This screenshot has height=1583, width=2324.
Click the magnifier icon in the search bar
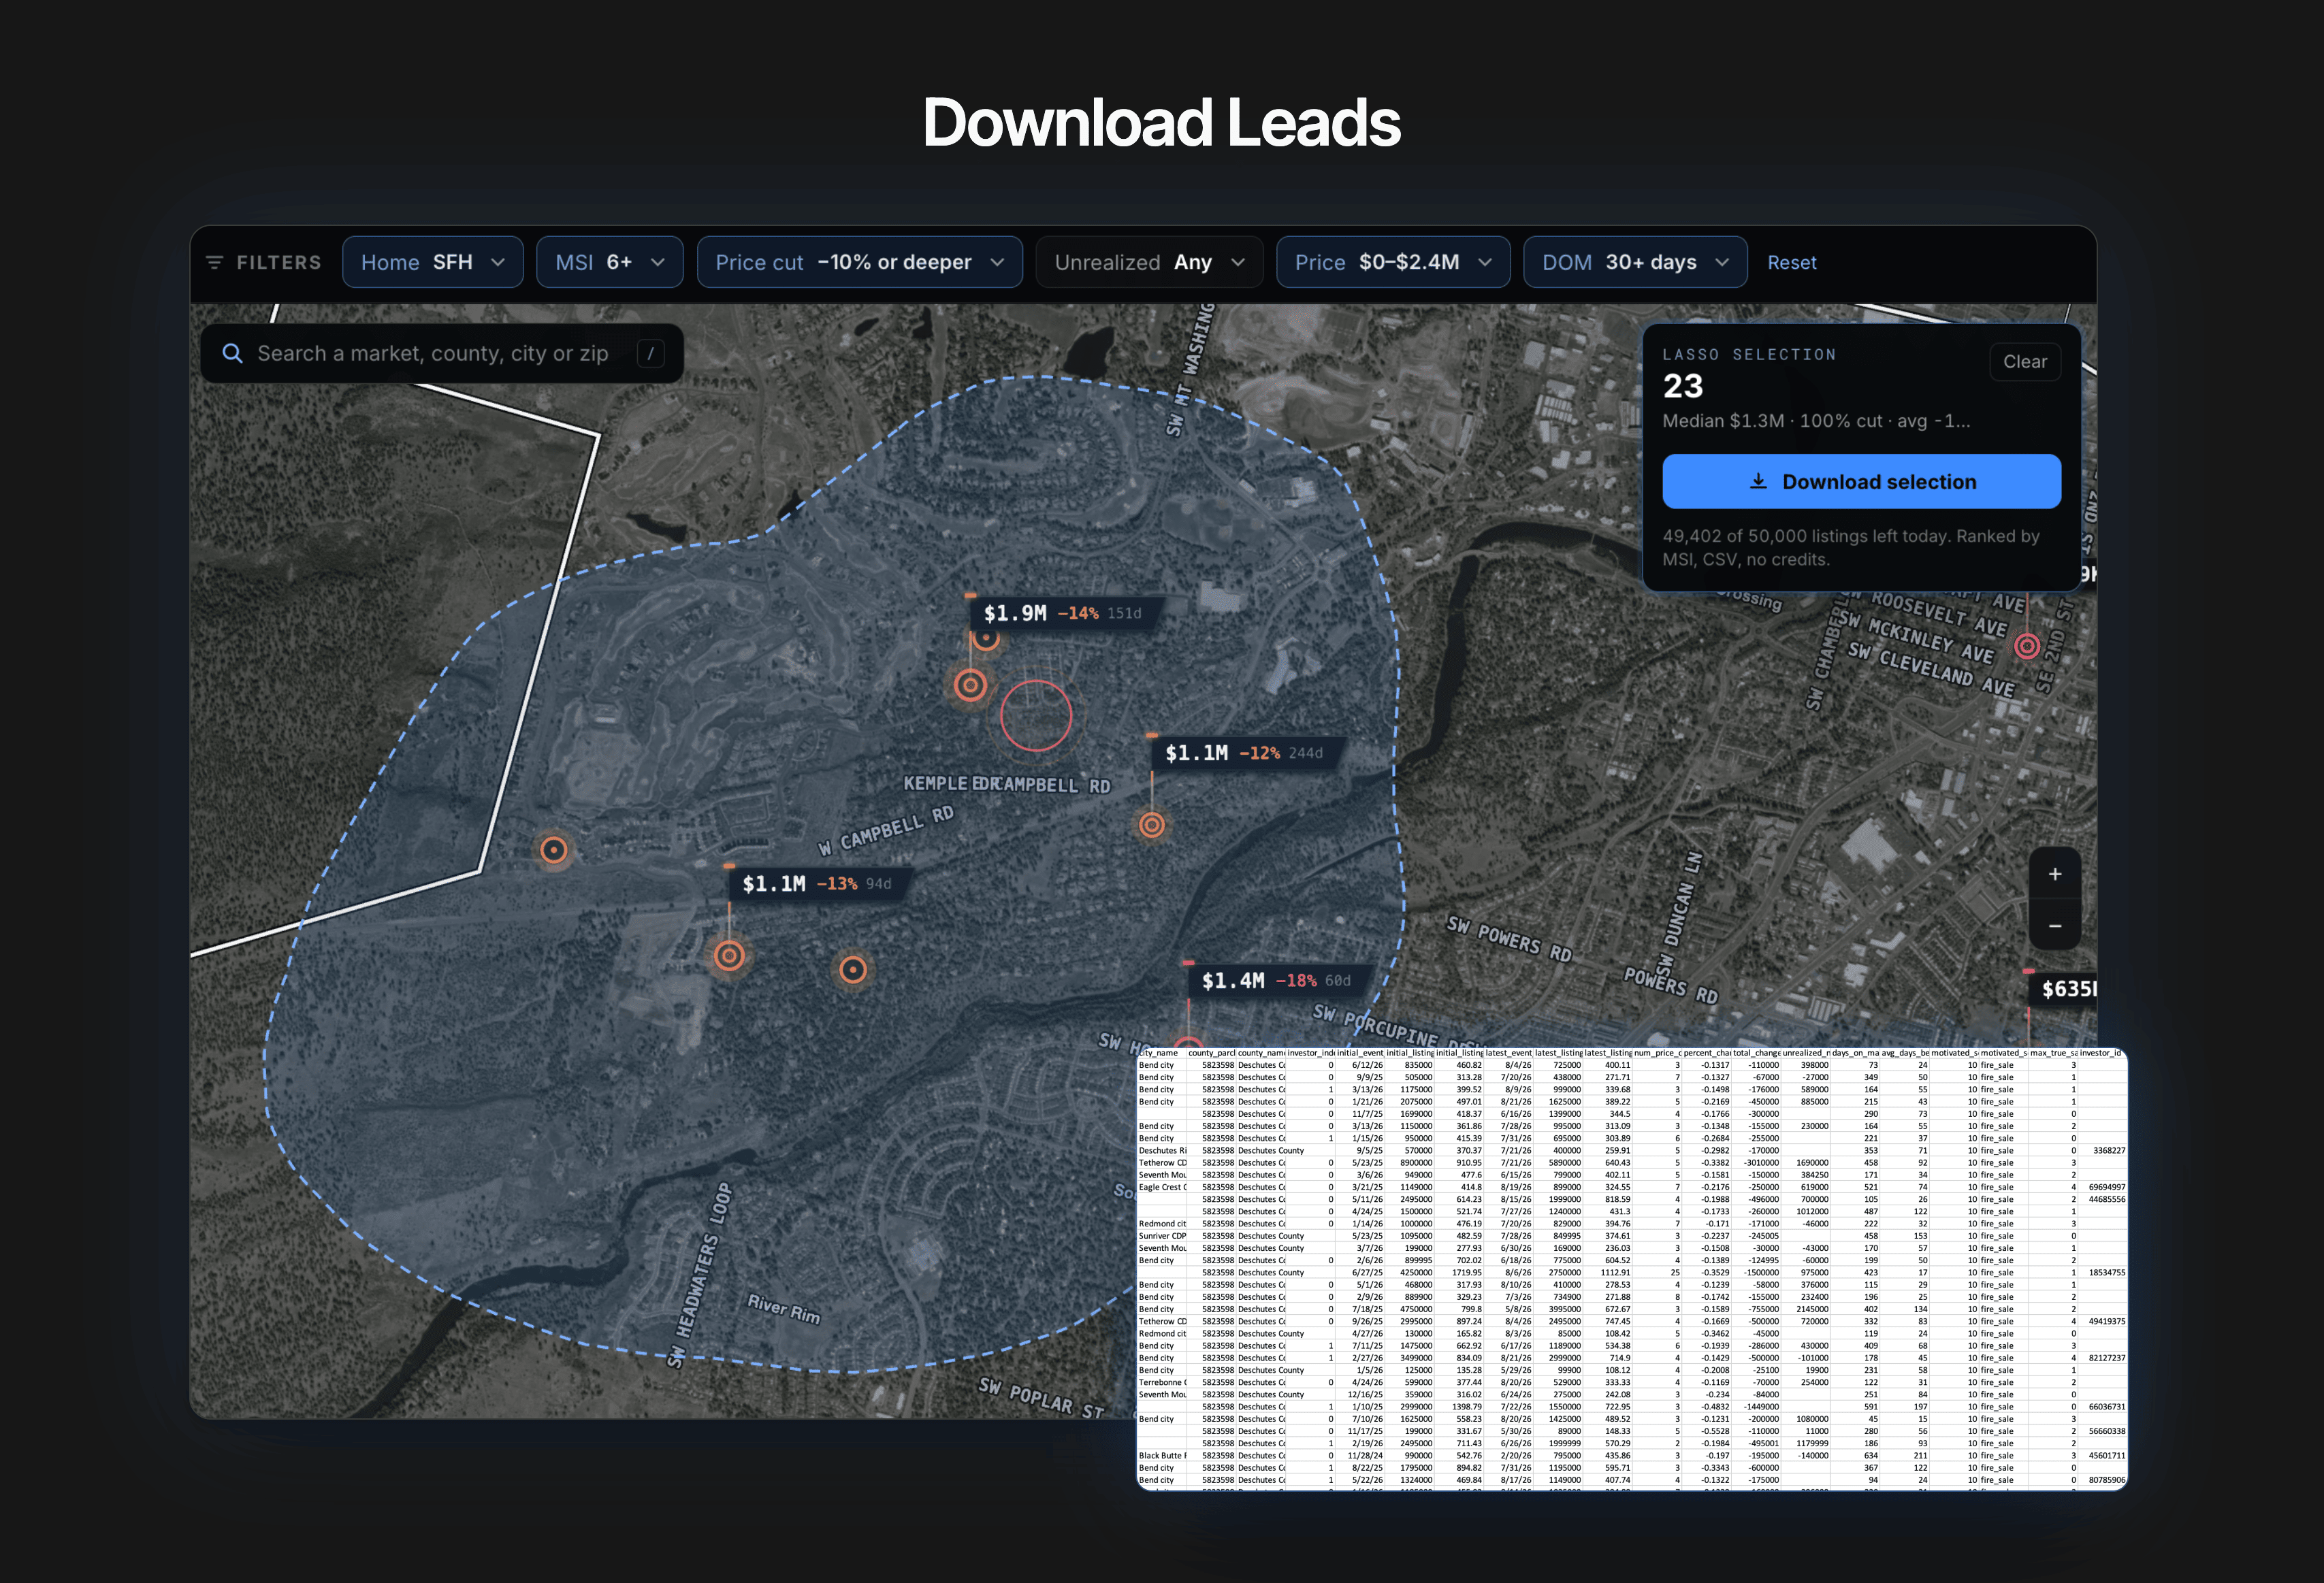coord(232,353)
